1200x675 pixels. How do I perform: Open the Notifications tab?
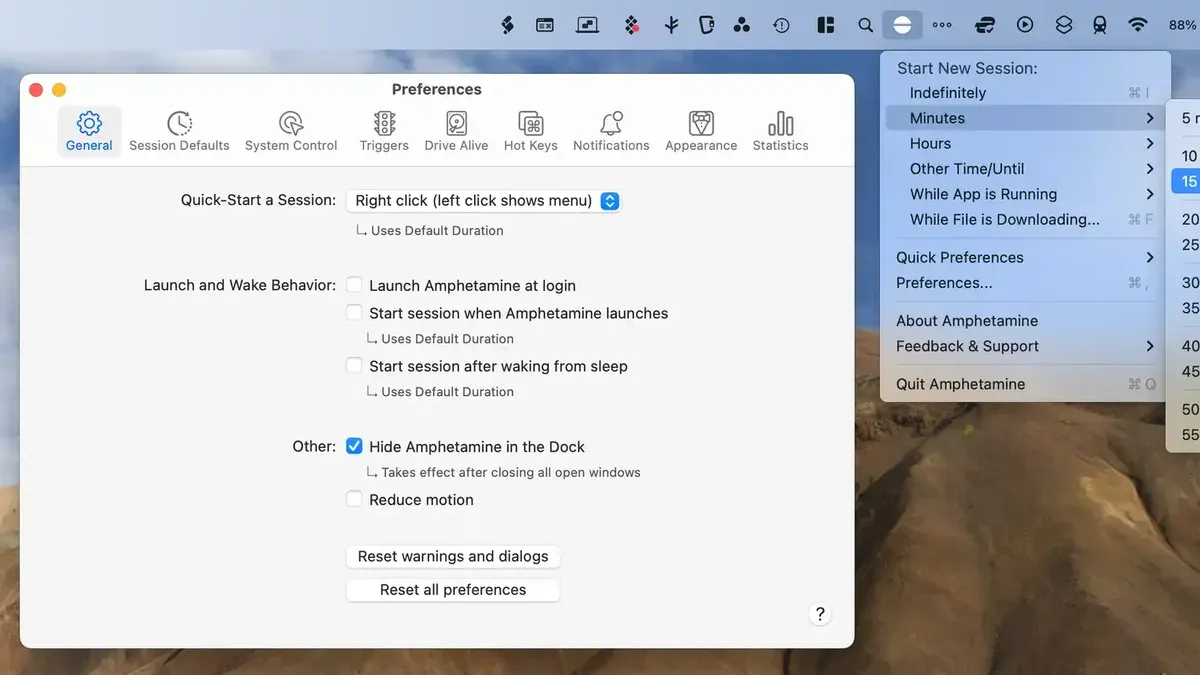[611, 132]
